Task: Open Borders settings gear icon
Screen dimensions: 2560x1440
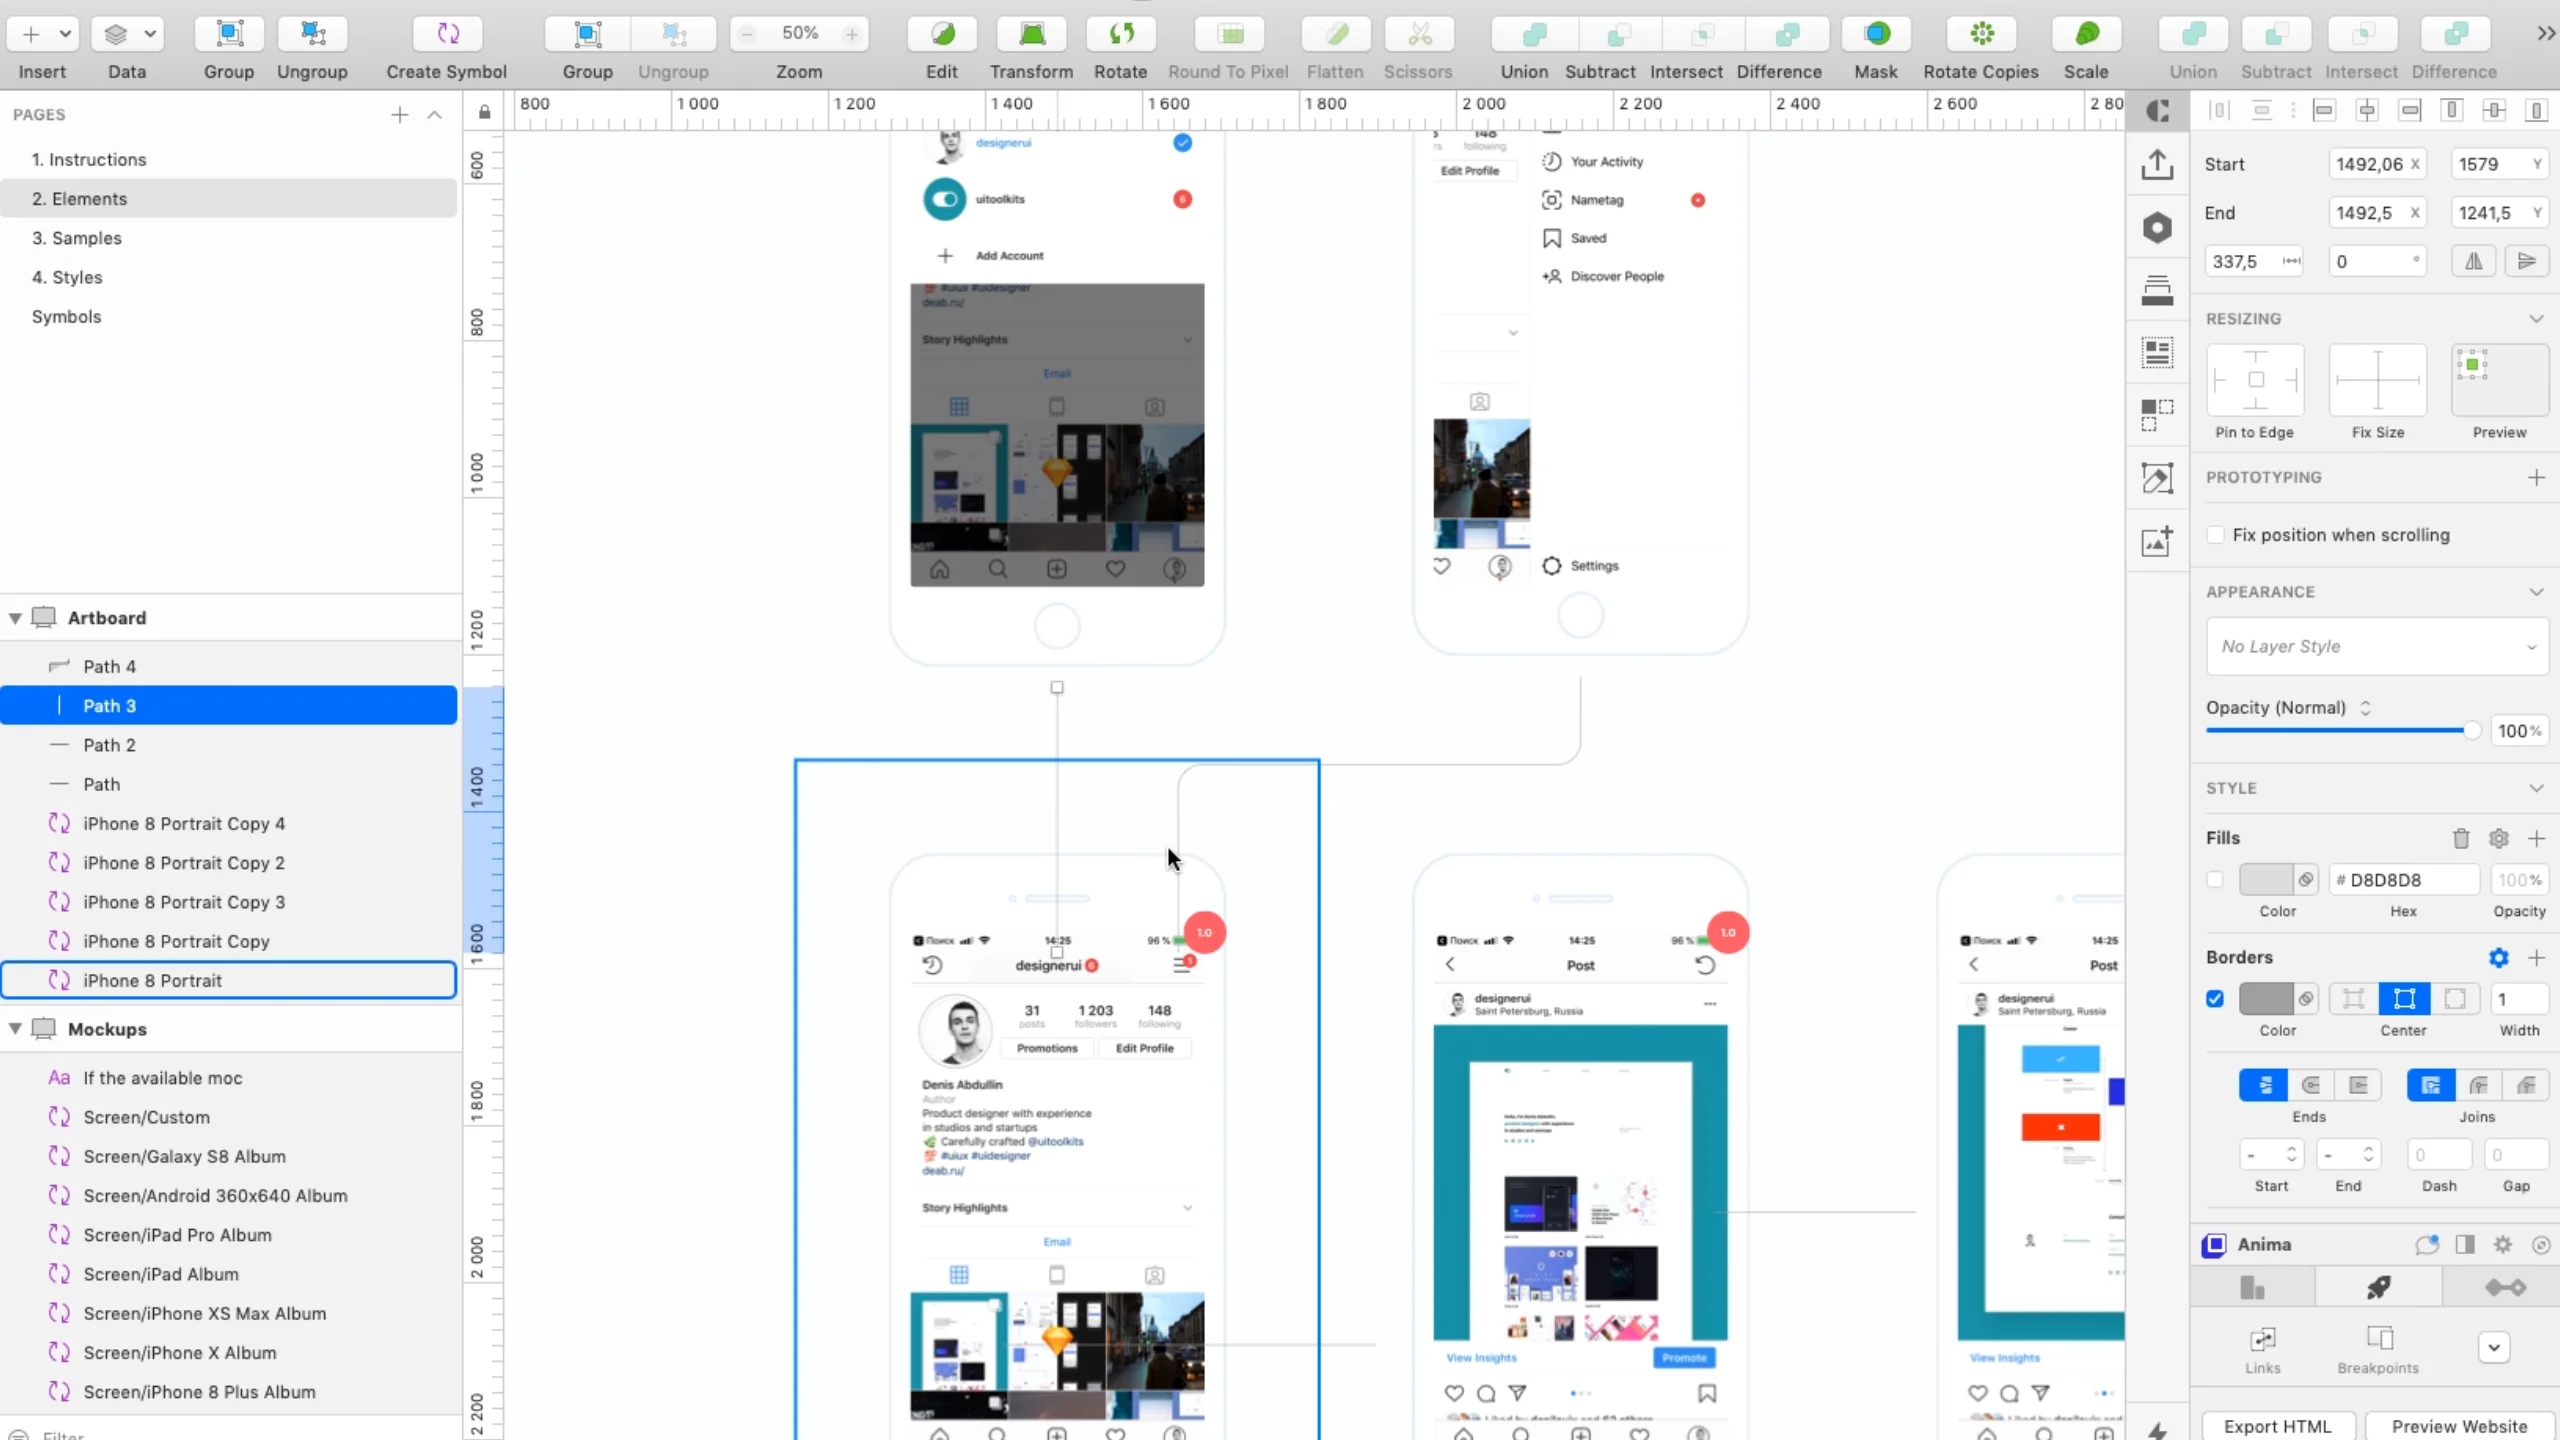Action: [x=2498, y=957]
